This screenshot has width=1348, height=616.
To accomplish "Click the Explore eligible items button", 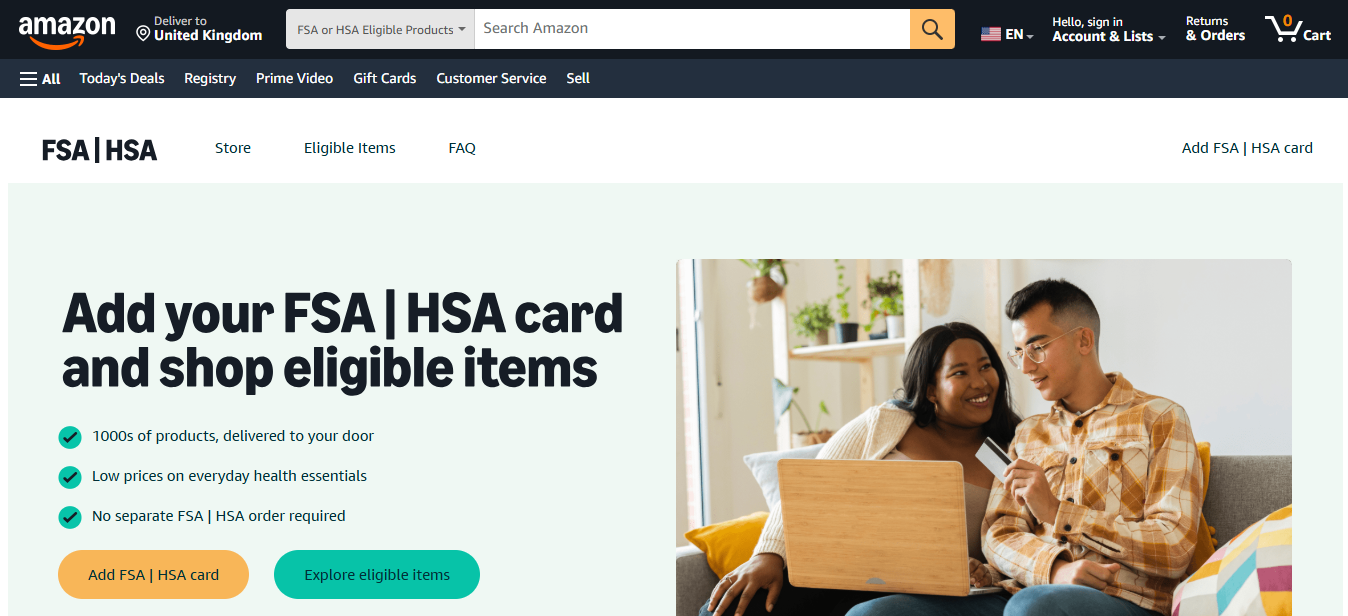I will coord(377,575).
